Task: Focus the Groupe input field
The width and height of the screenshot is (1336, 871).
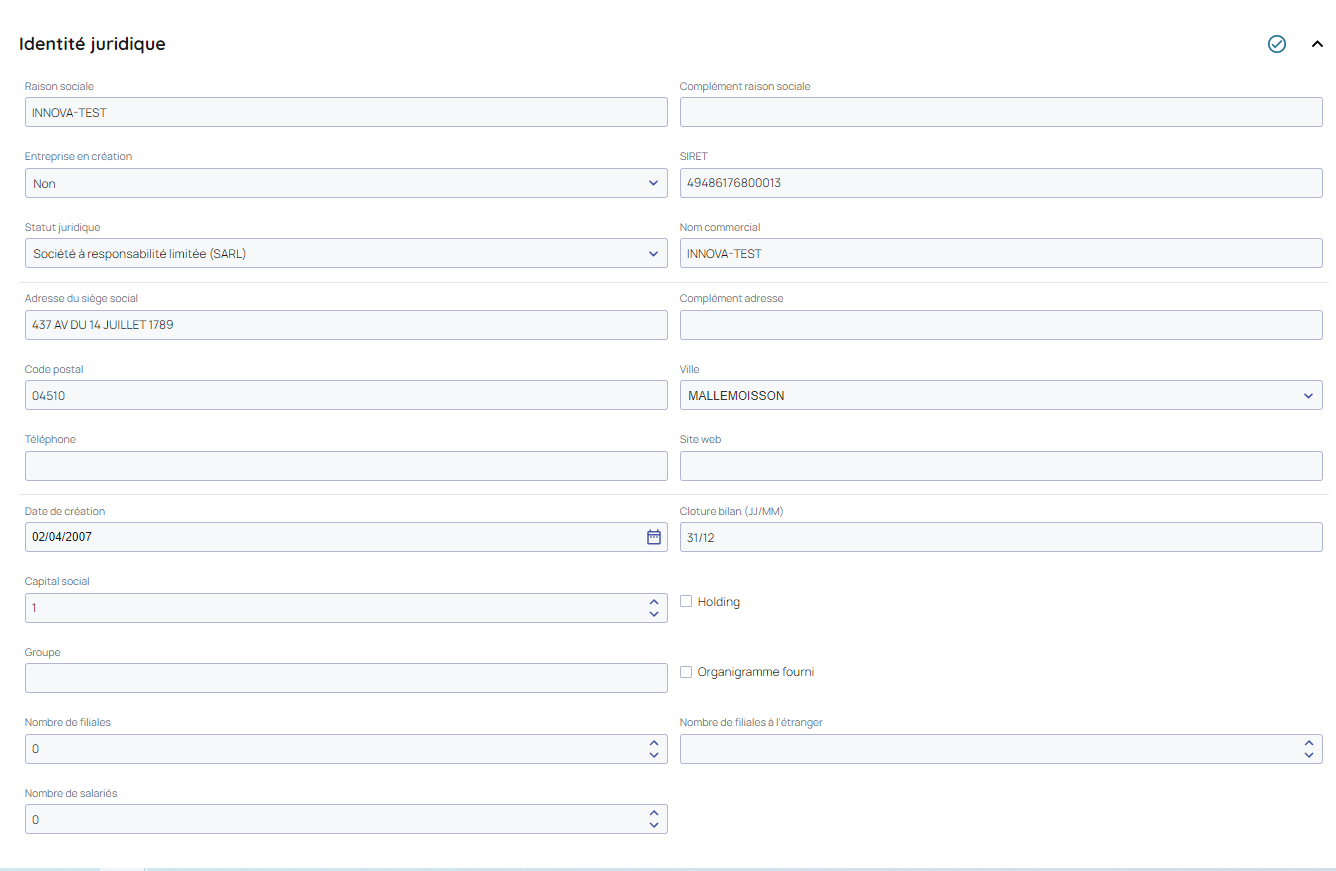Action: click(x=345, y=678)
